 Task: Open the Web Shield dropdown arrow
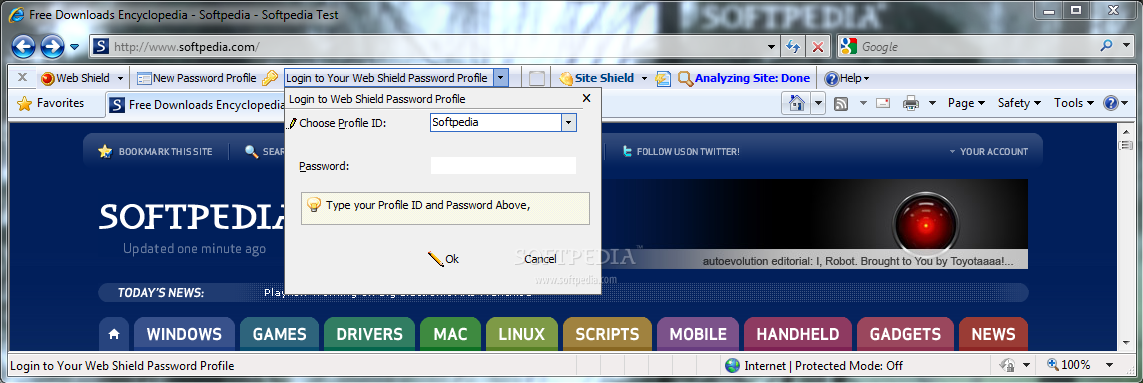(x=120, y=78)
